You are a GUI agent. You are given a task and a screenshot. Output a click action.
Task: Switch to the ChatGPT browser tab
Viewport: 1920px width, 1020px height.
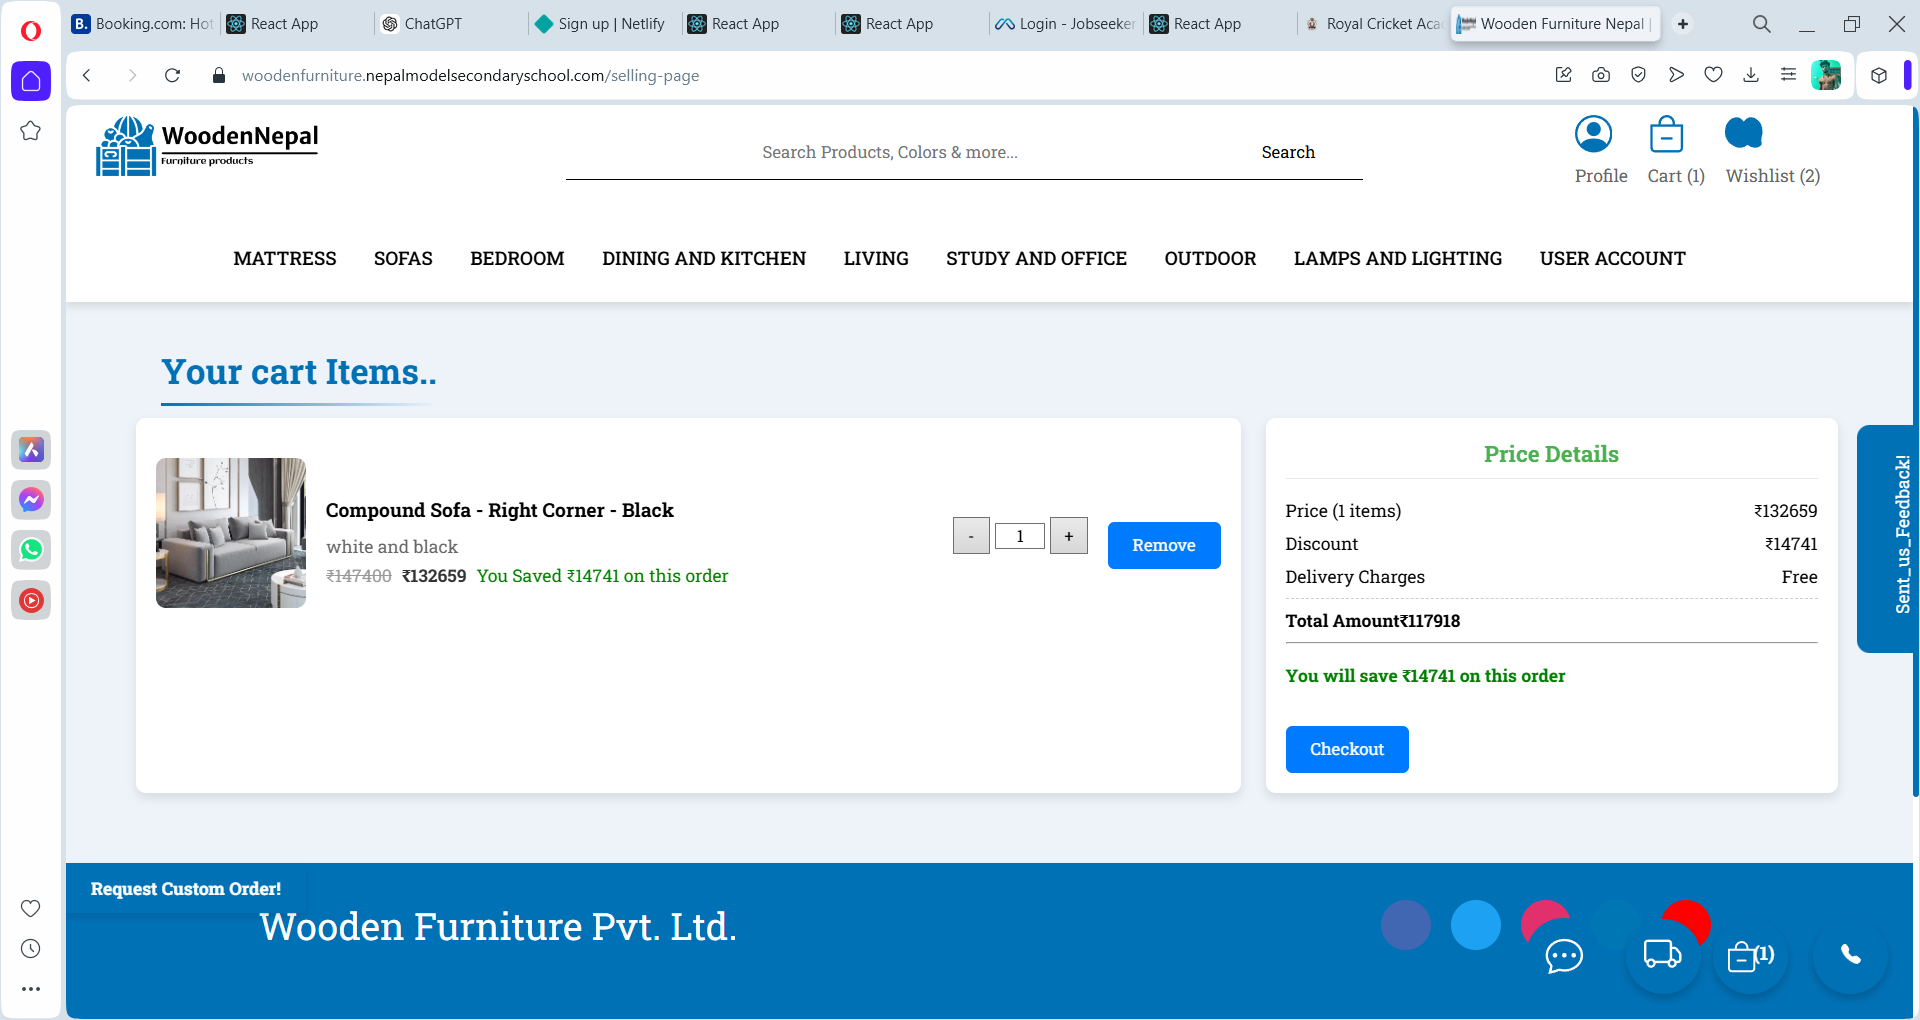(432, 24)
